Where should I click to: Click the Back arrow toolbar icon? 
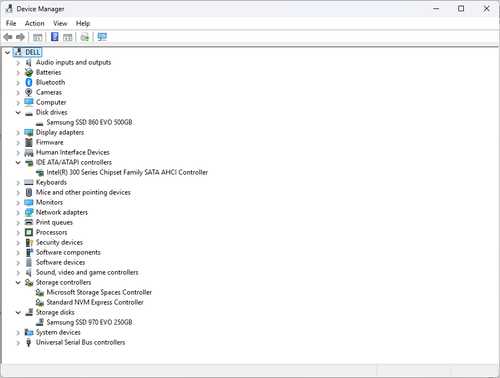coord(8,37)
